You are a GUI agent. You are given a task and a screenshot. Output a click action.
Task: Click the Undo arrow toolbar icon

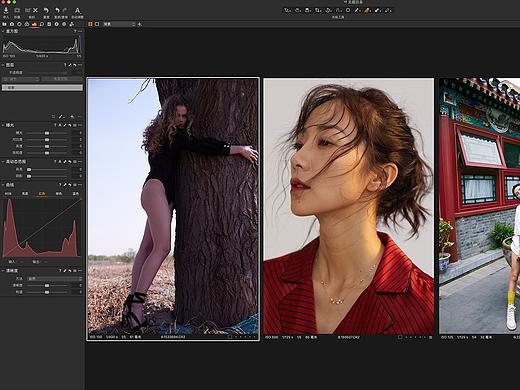(x=57, y=11)
